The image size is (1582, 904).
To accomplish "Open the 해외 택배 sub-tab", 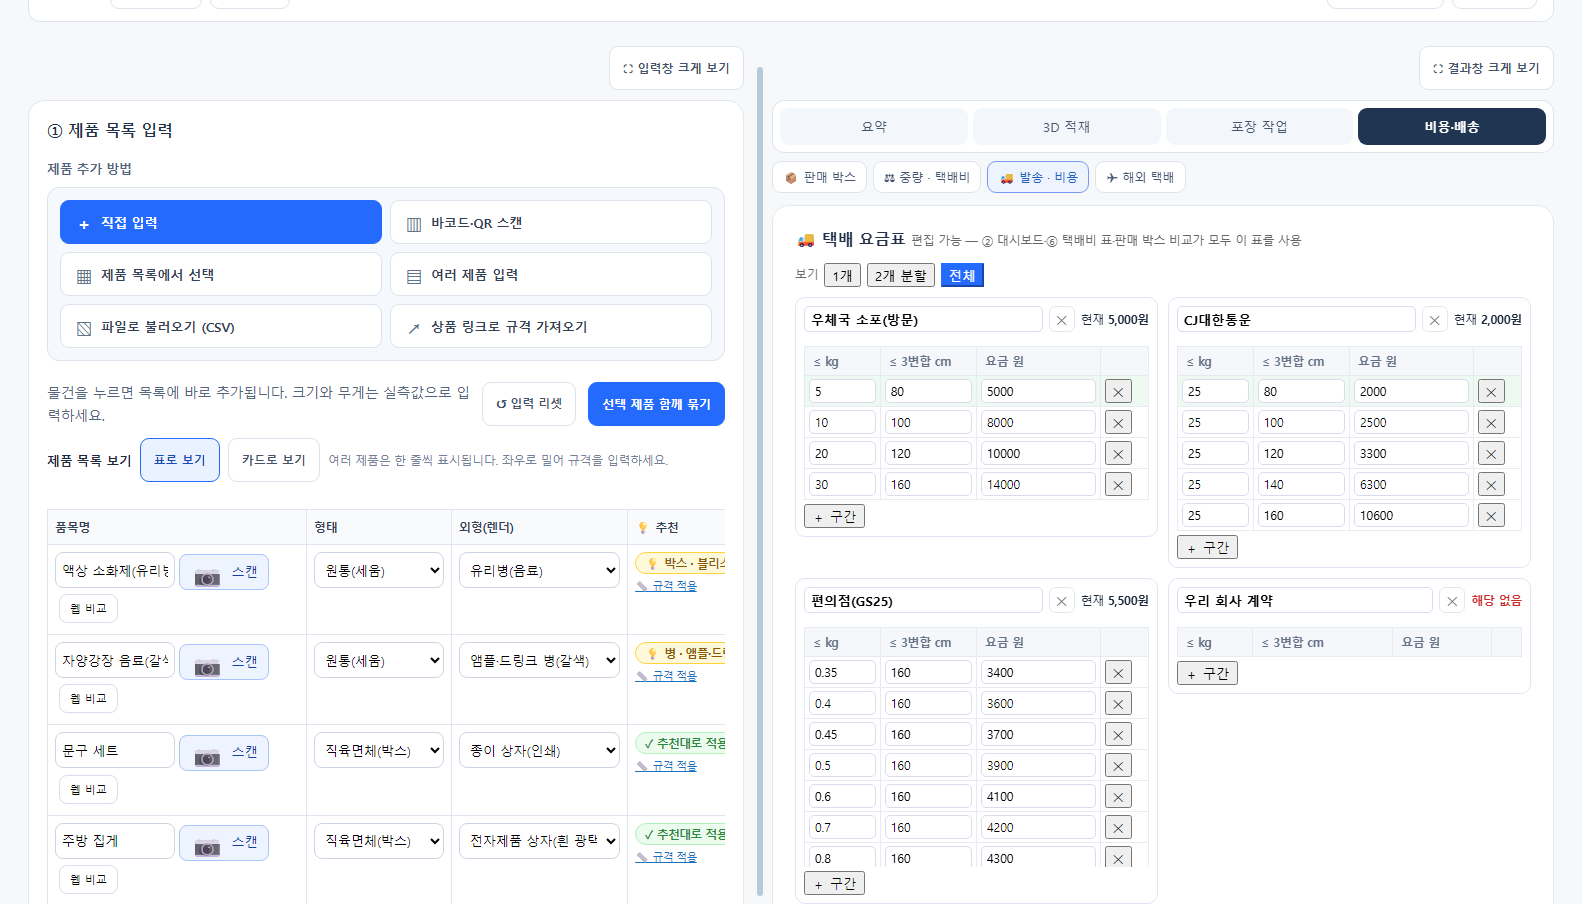I will [1140, 177].
